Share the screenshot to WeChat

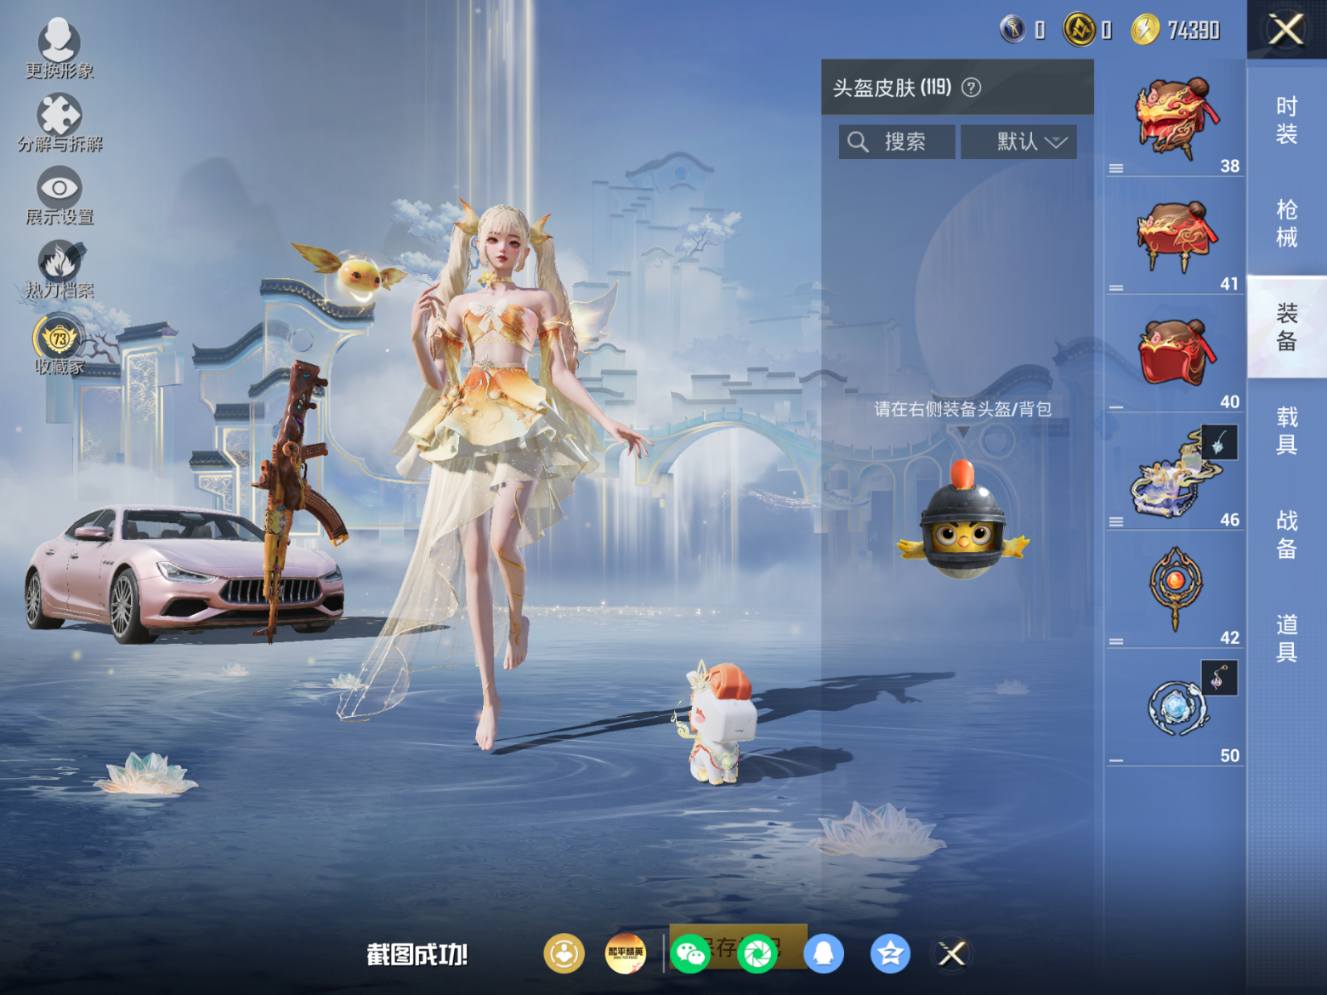pyautogui.click(x=691, y=954)
